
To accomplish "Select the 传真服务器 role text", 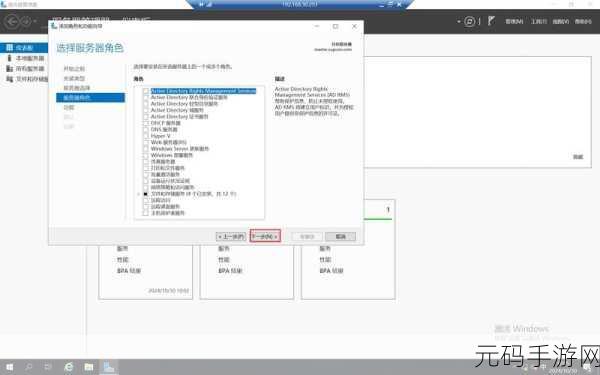I will click(x=163, y=162).
